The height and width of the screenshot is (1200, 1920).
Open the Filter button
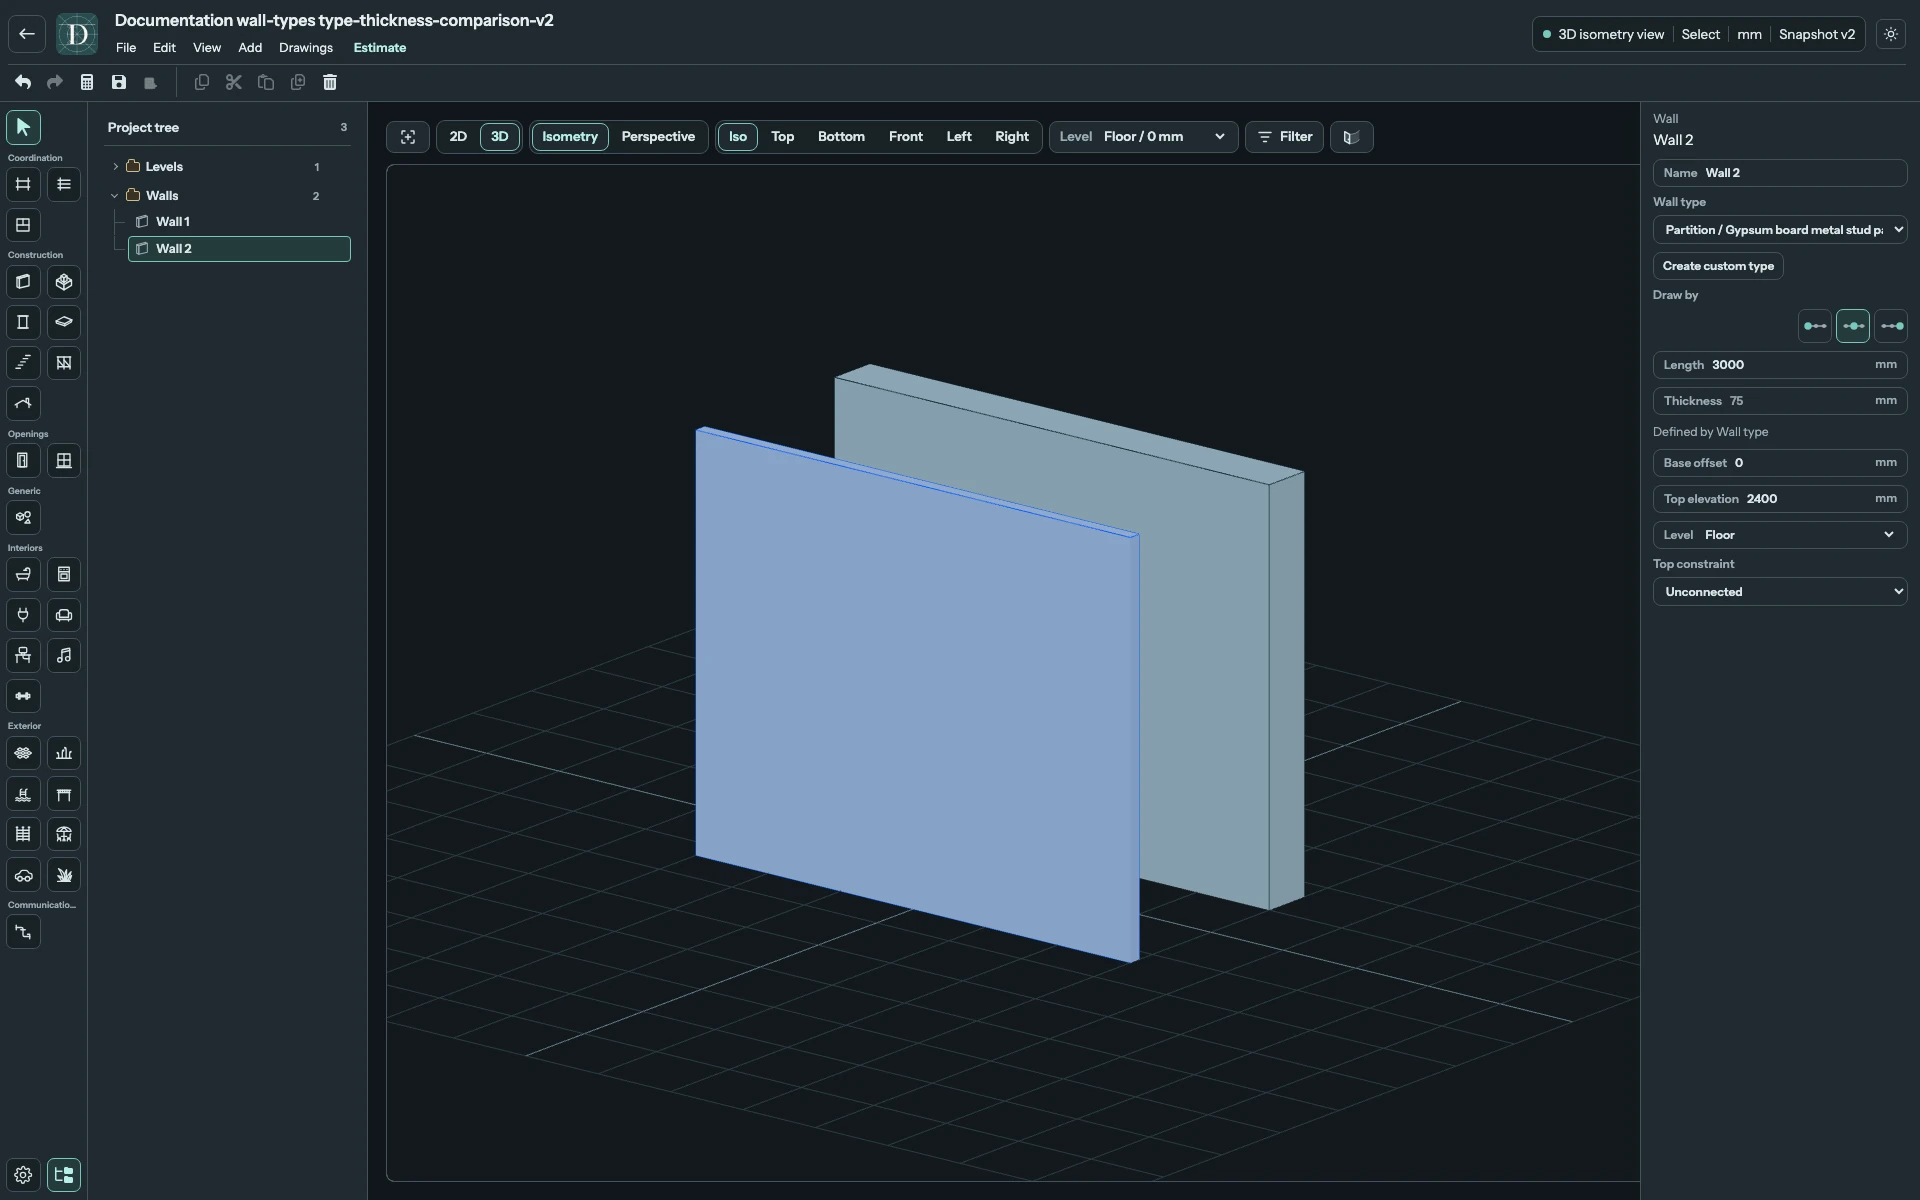click(1285, 137)
